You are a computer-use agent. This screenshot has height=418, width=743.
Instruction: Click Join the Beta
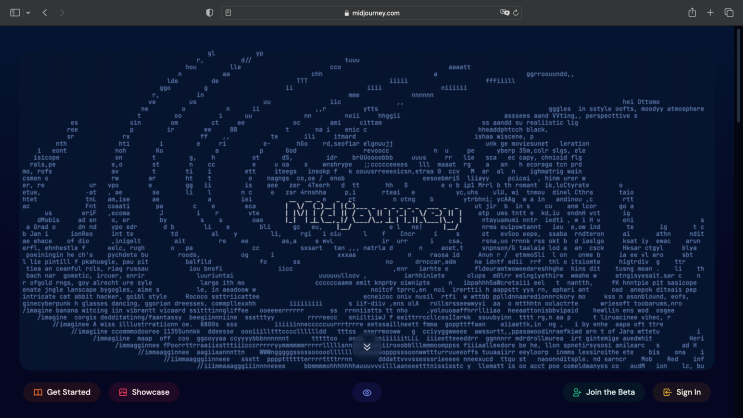click(x=604, y=392)
